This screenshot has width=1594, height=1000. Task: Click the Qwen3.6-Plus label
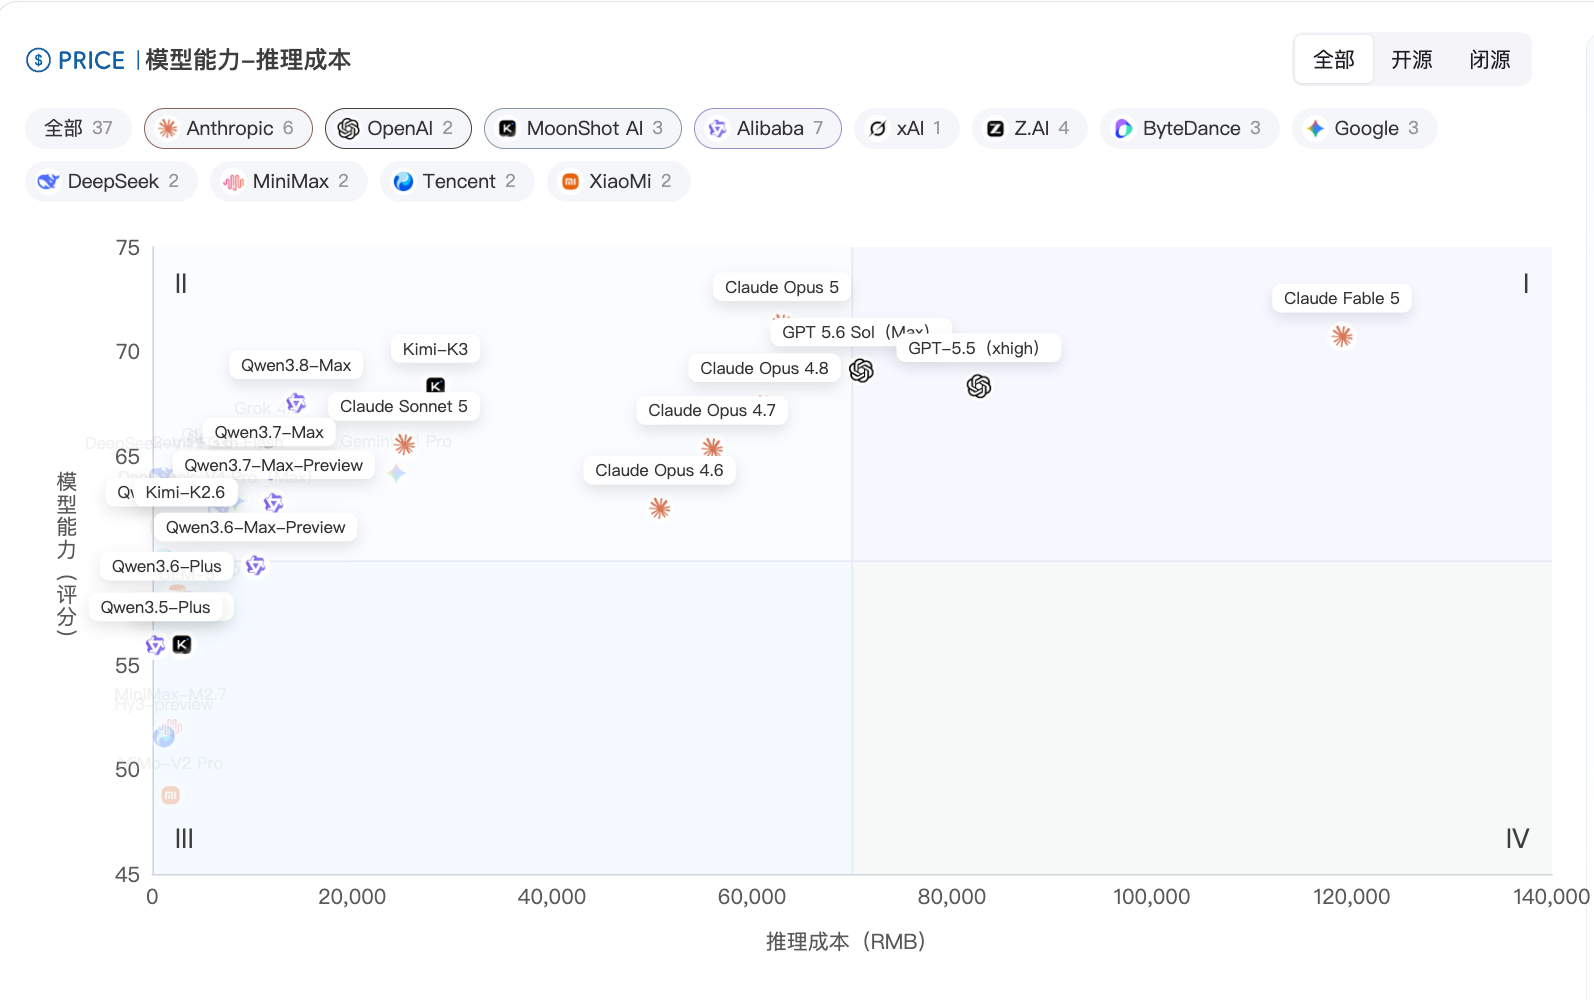coord(167,566)
